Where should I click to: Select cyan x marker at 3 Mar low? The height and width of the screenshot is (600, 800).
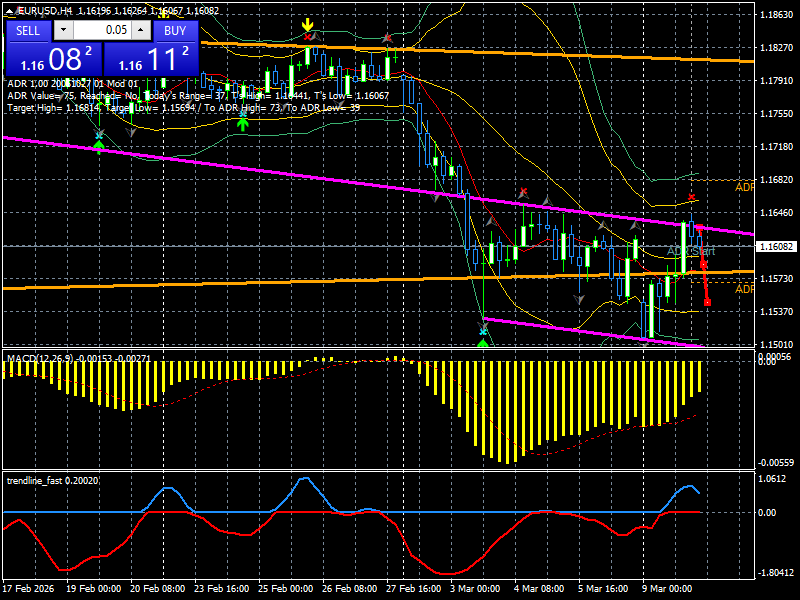click(x=483, y=332)
